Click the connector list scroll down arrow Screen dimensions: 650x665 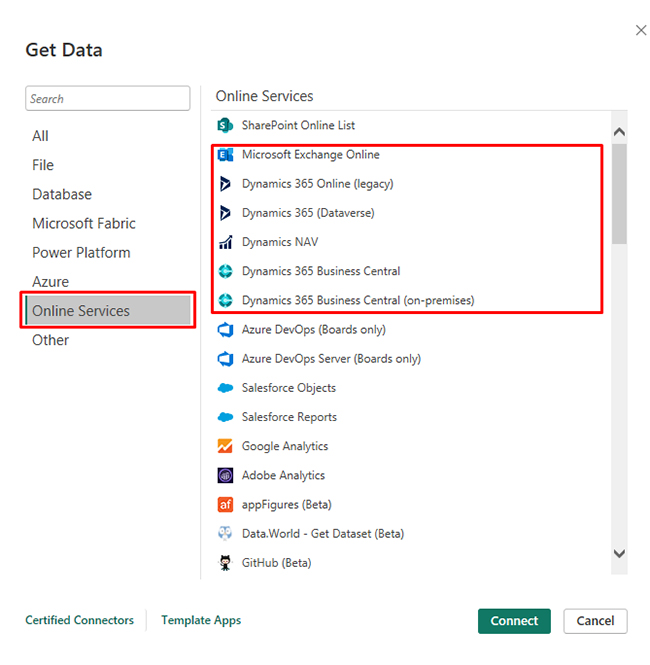619,553
